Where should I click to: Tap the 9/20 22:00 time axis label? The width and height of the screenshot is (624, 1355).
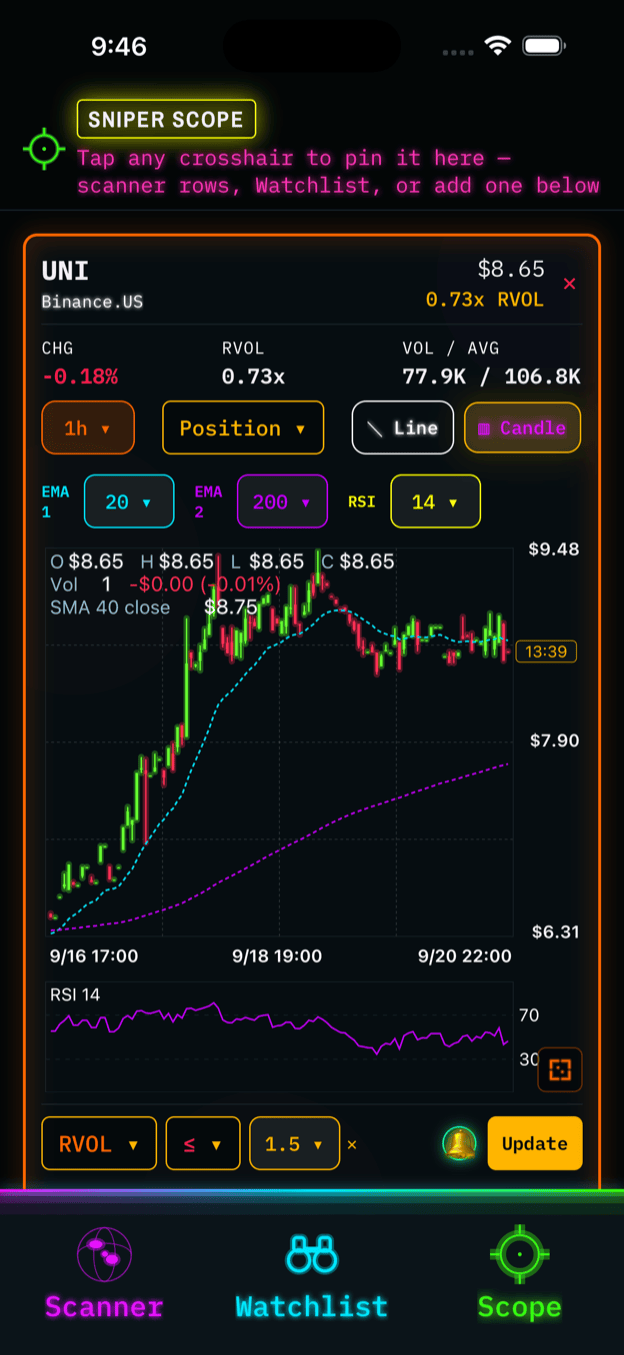click(x=464, y=956)
